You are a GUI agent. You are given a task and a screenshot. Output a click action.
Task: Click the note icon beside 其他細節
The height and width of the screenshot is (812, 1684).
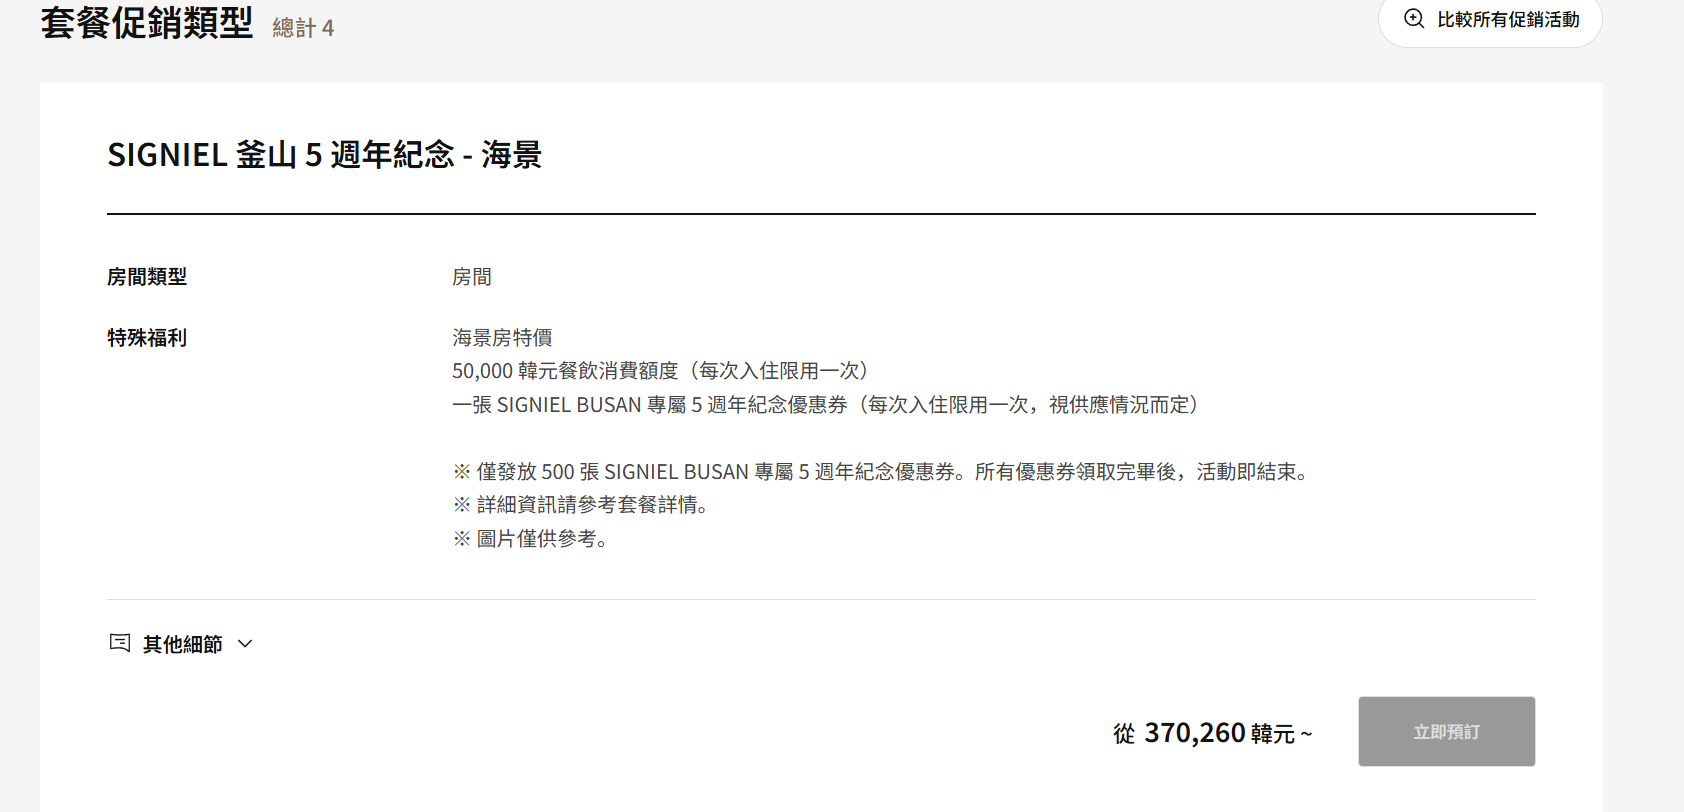(x=120, y=643)
